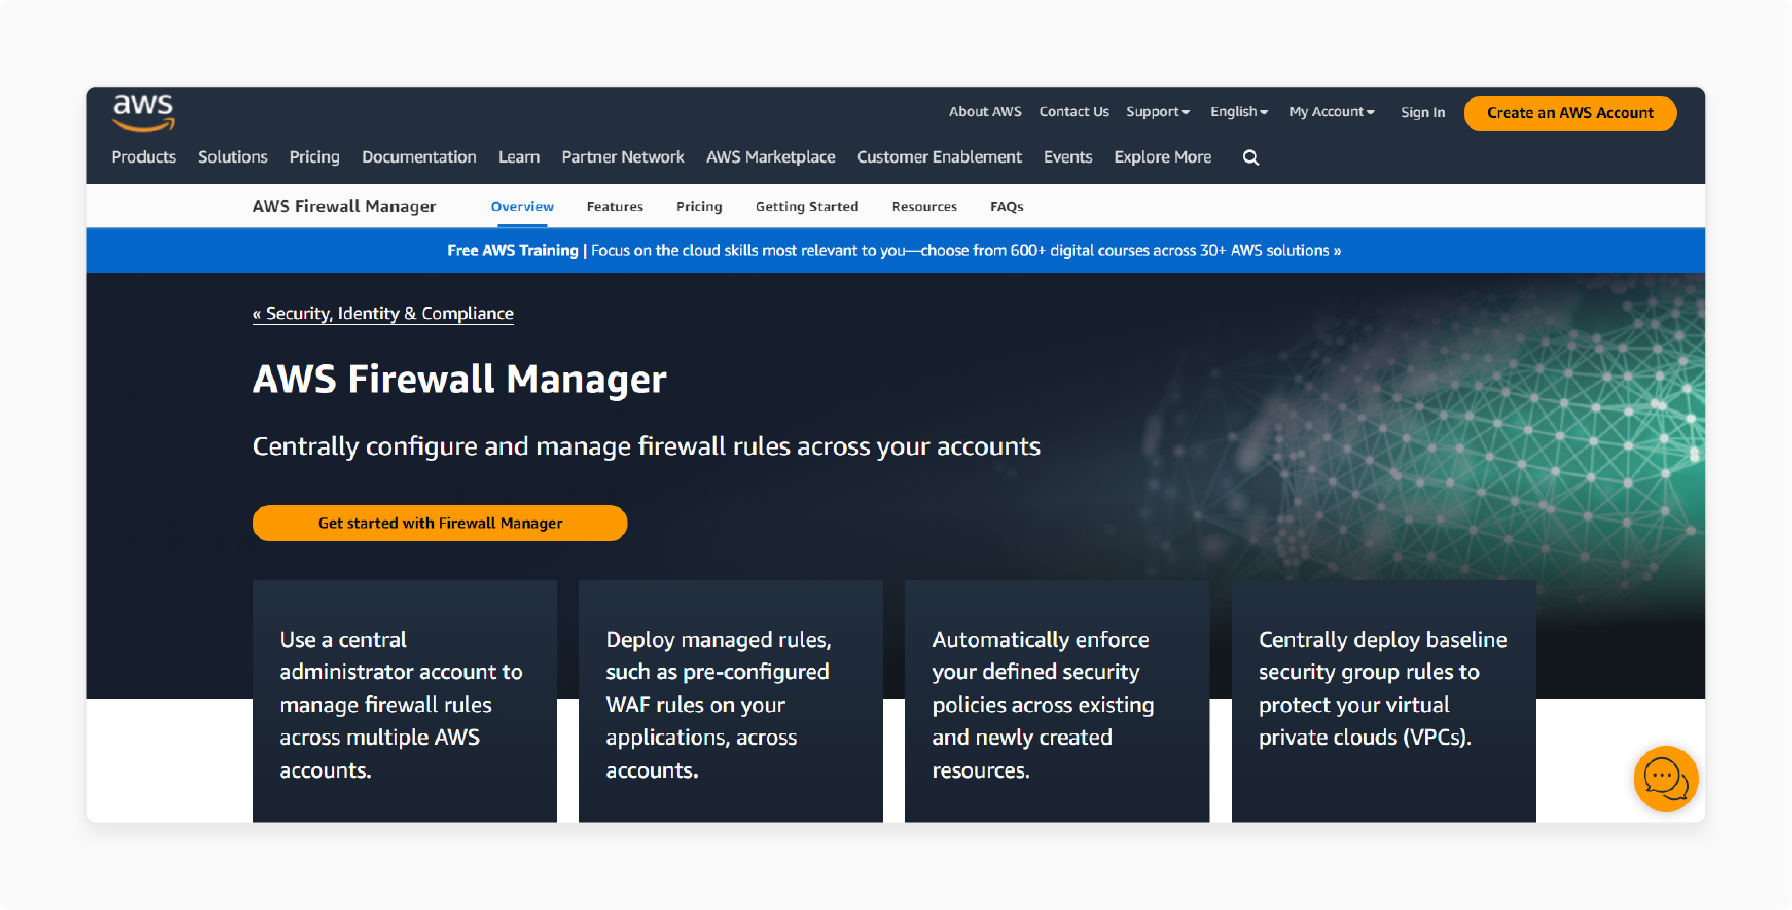Open the AWS Marketplace menu
Image resolution: width=1792 pixels, height=910 pixels.
(x=771, y=157)
